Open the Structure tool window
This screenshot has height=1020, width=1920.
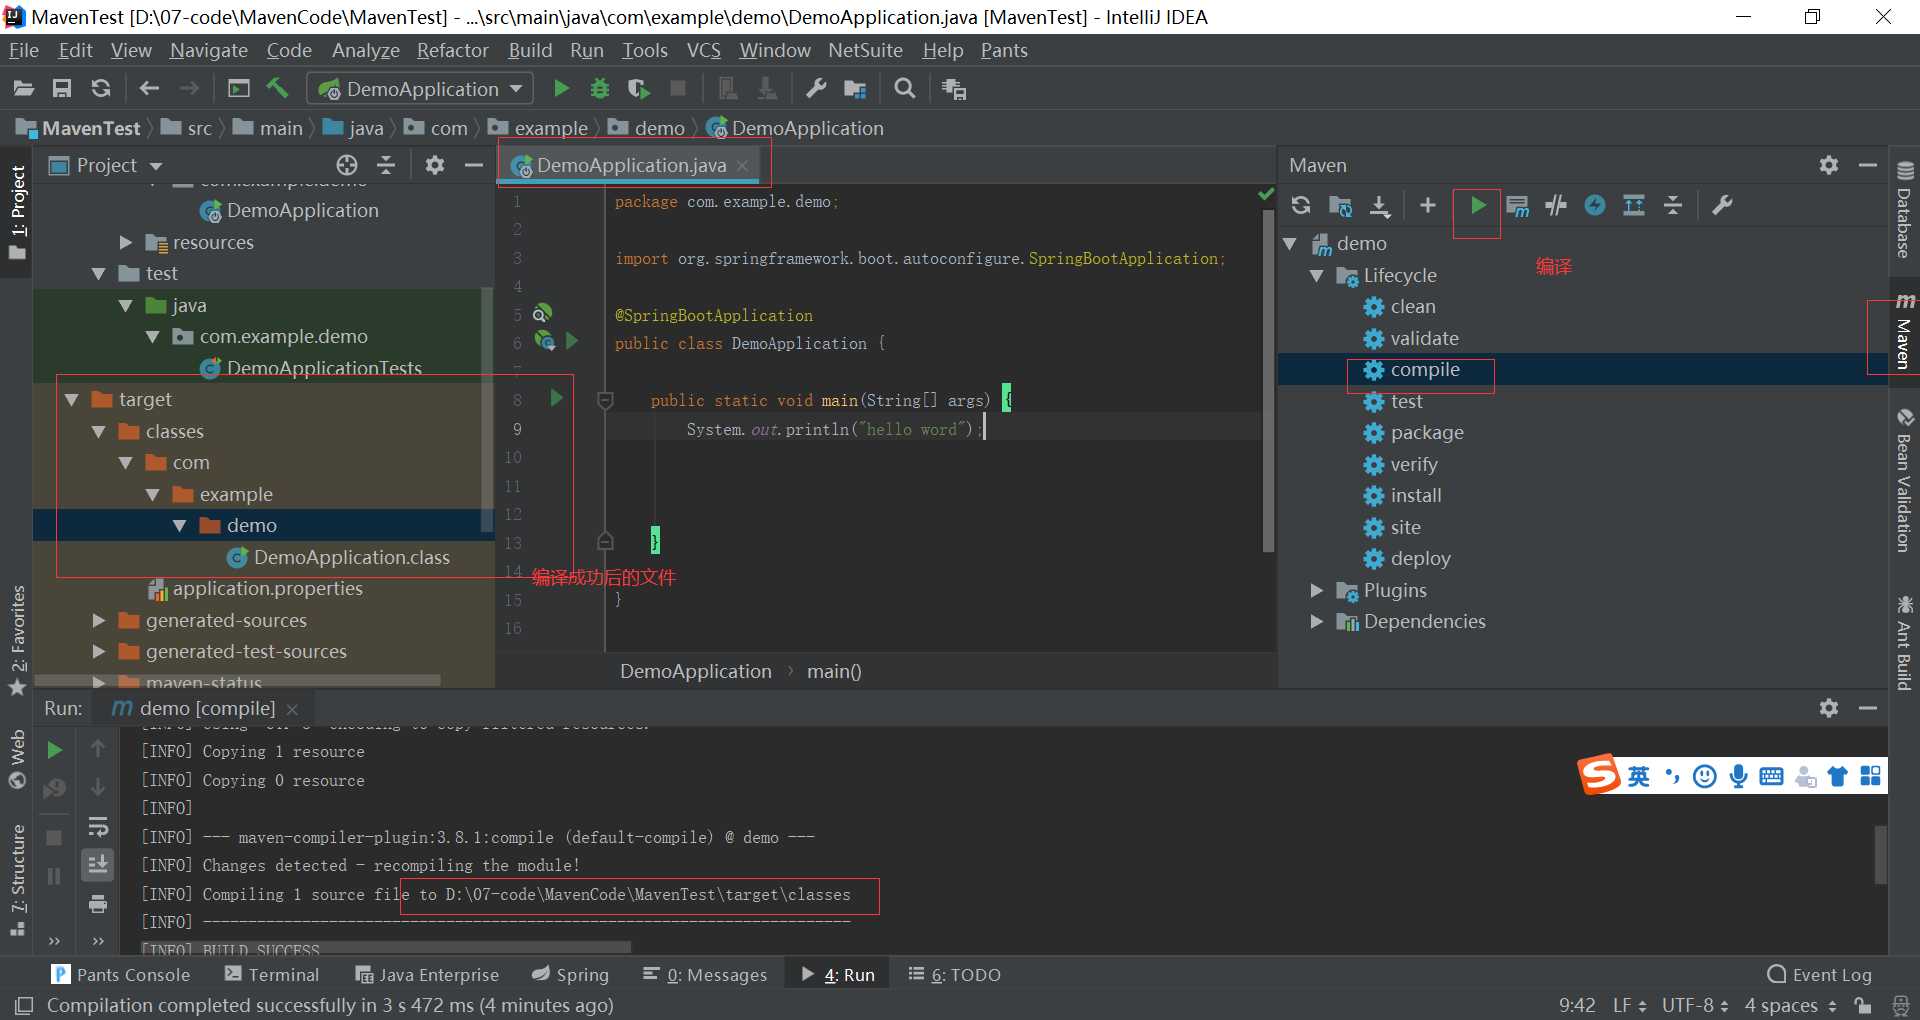tap(18, 881)
